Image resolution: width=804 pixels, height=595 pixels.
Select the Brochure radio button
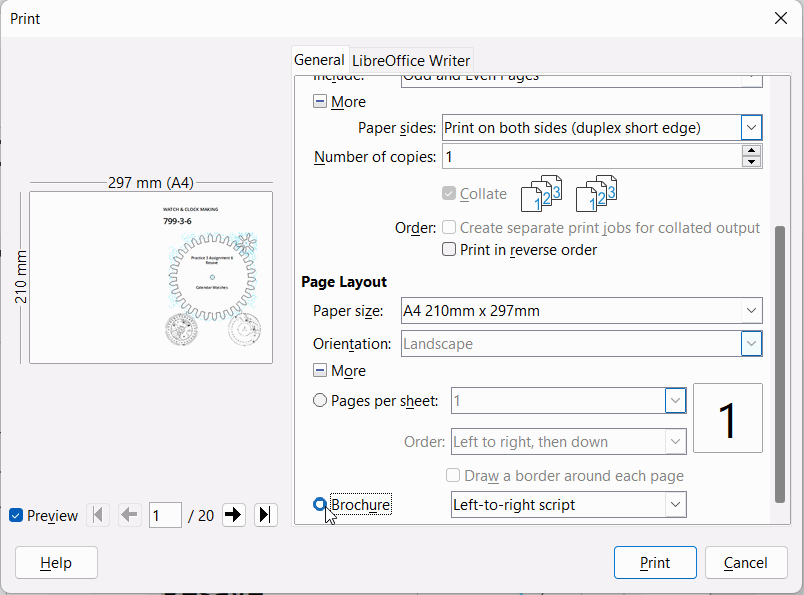click(320, 505)
